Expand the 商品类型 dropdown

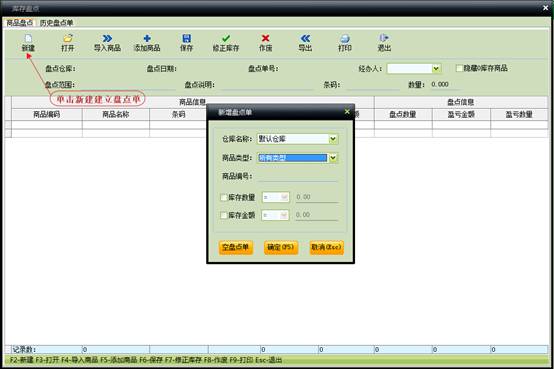(x=333, y=158)
